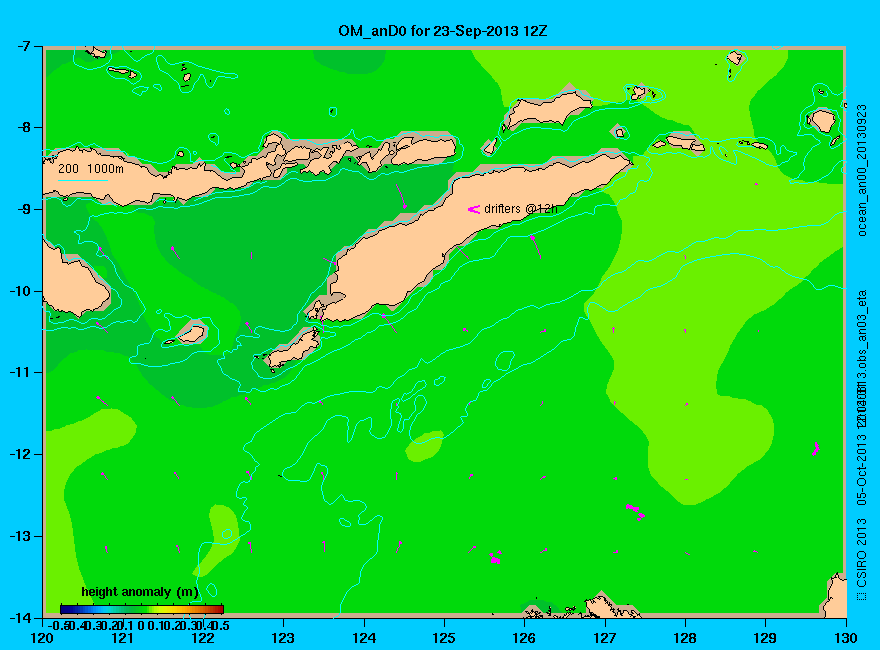Click the title OM_anD0 for 23-Sep-2013 12Z

click(442, 31)
